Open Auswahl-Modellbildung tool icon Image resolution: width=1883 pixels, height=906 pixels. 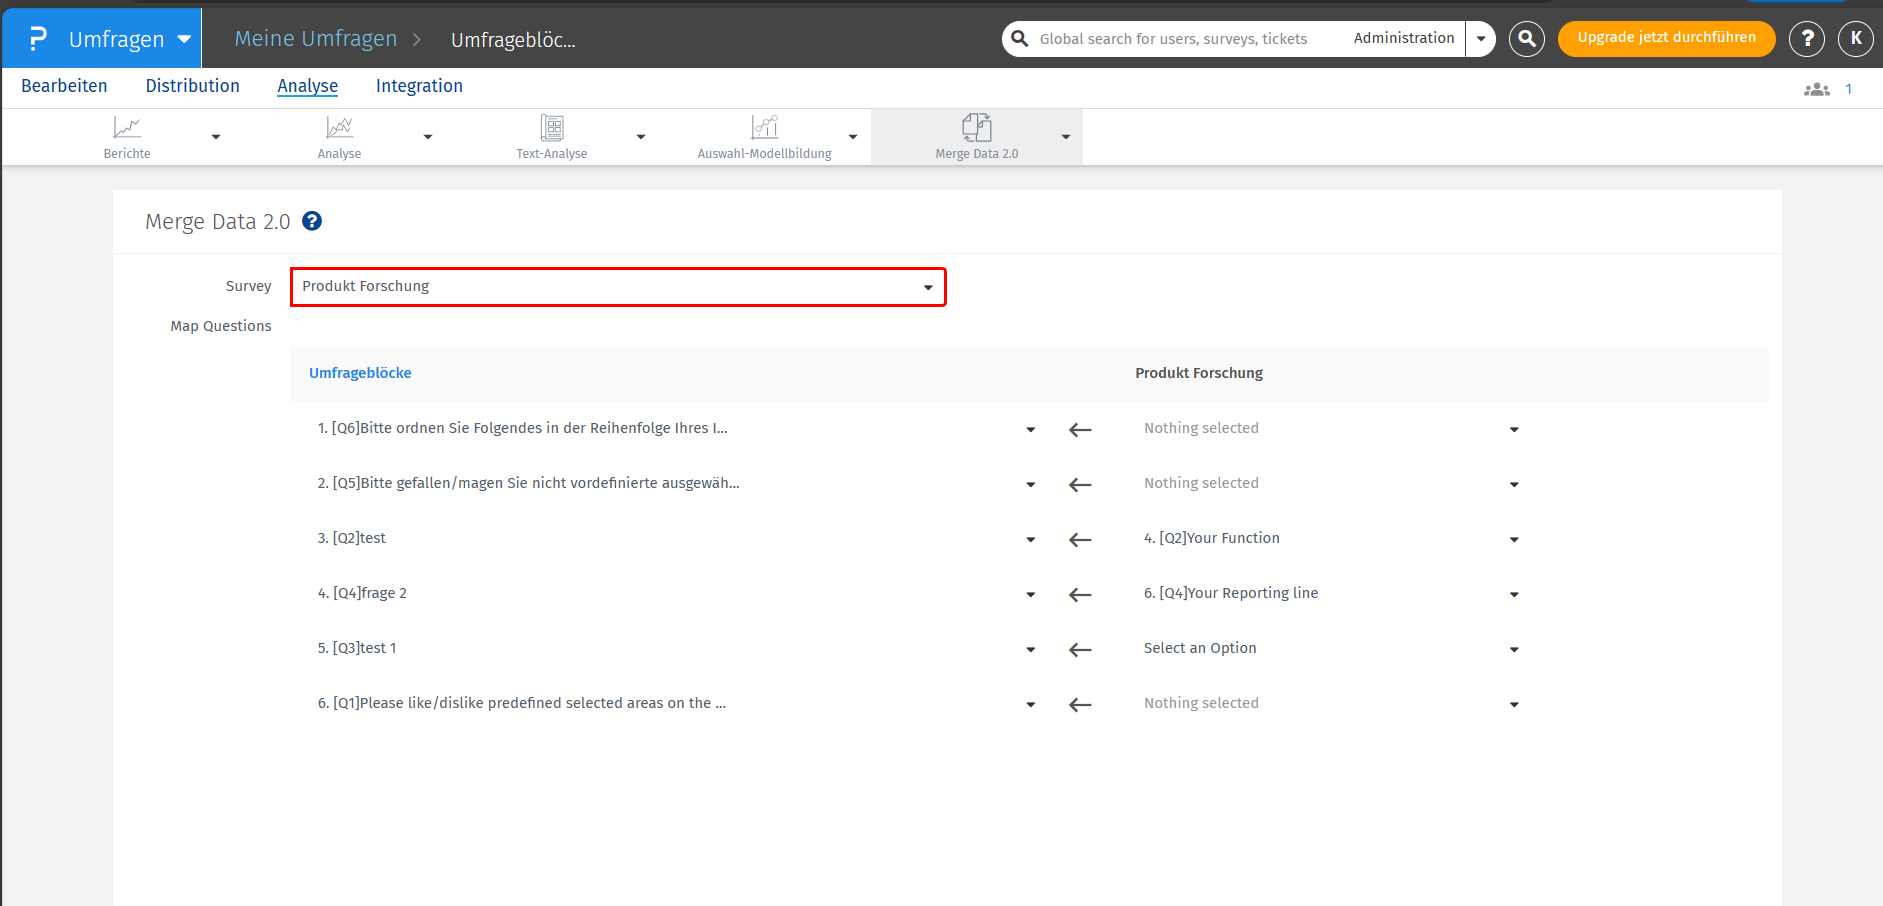tap(764, 128)
